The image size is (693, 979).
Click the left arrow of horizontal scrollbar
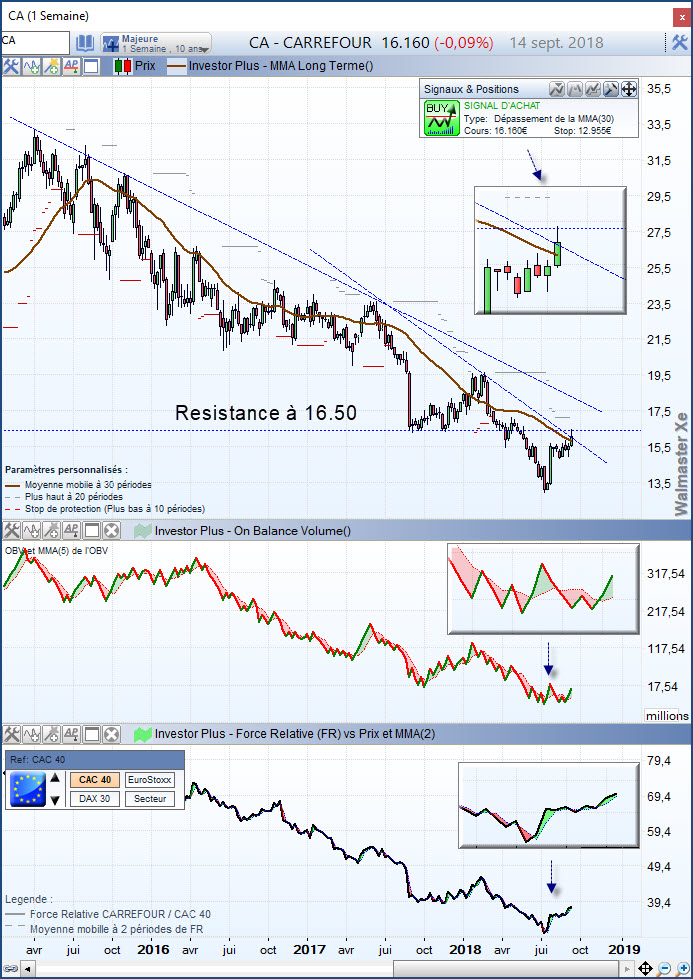tap(27, 969)
